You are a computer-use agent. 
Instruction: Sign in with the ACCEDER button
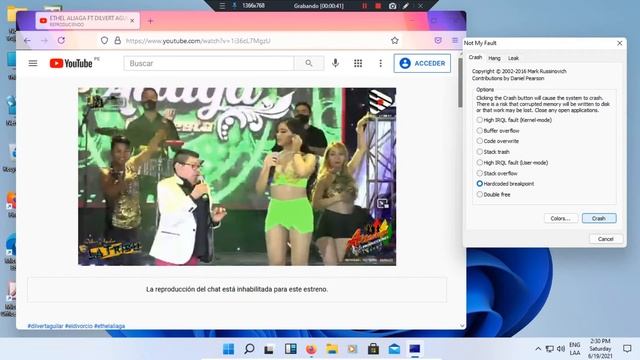(422, 63)
